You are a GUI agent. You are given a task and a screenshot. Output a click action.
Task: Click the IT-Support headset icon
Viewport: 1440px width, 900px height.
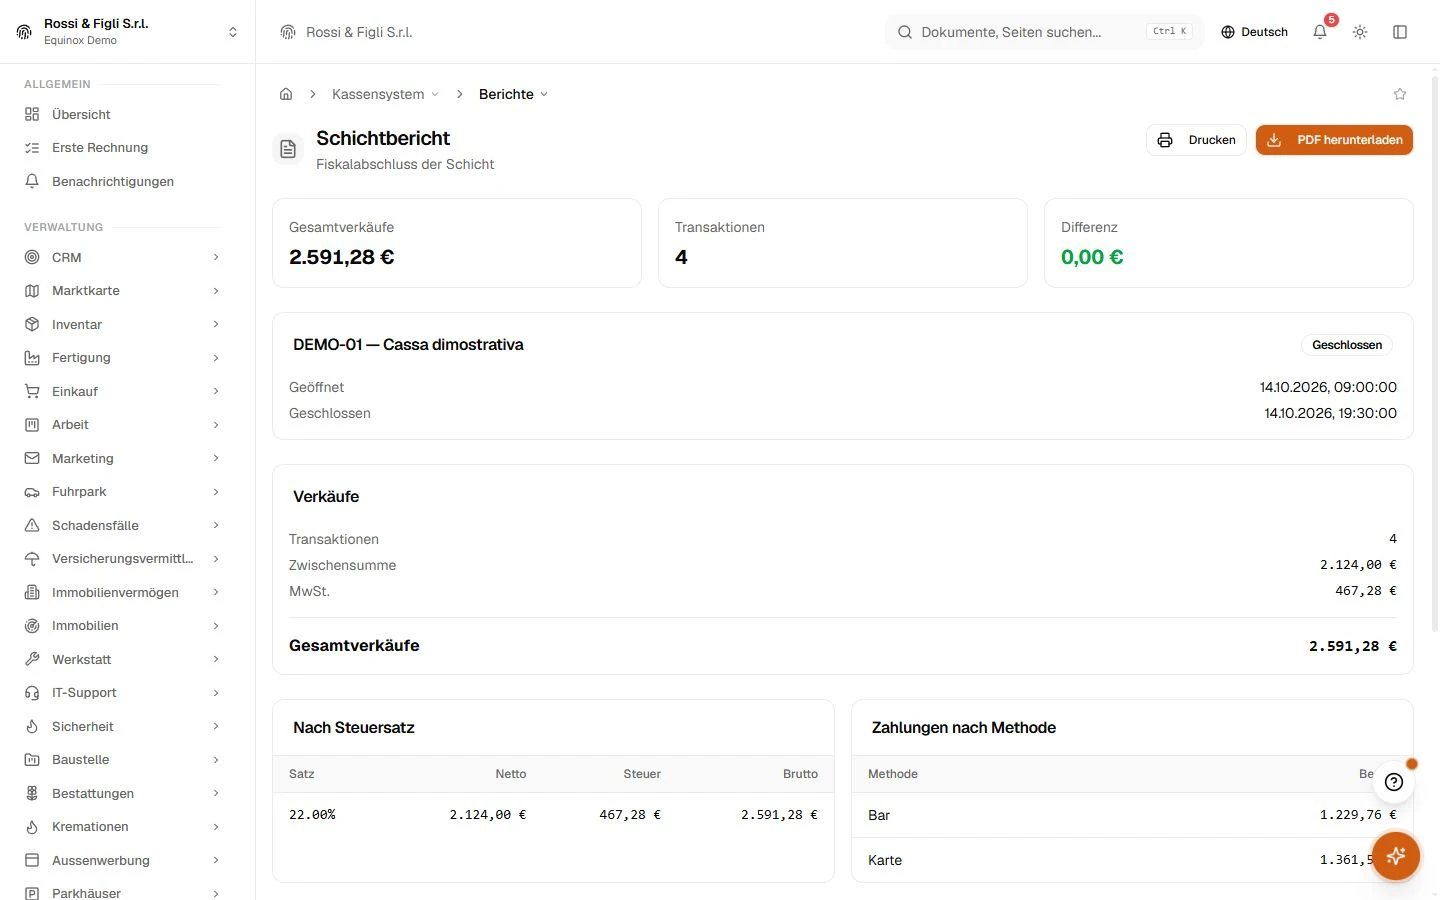(32, 693)
